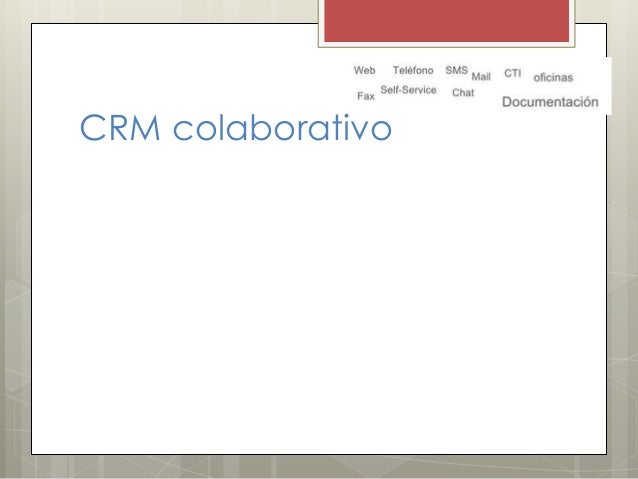
Task: Click the 'Chat' label
Action: 463,93
